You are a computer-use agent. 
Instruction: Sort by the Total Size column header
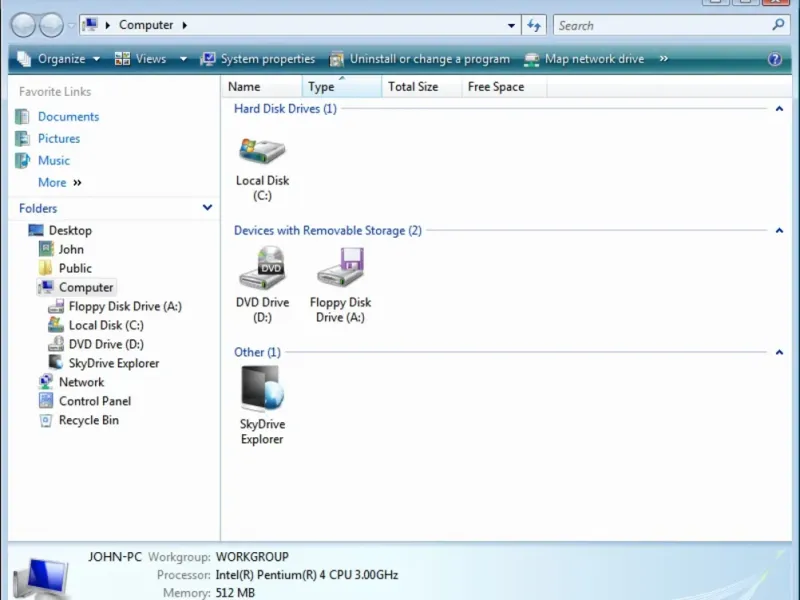click(413, 87)
